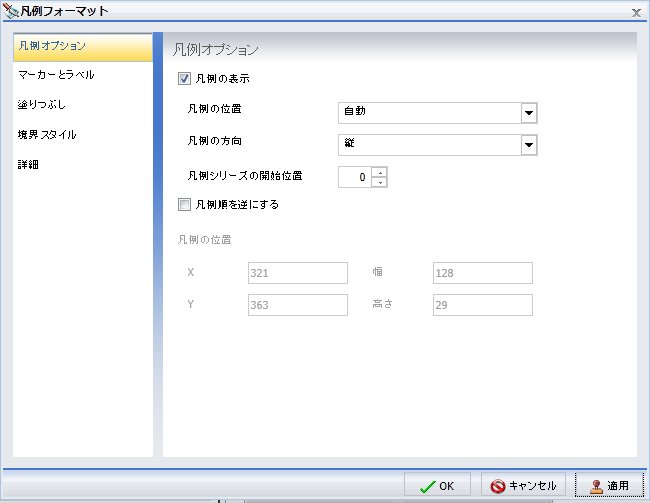Toggle the 凡例の表示 checkbox

pos(184,79)
